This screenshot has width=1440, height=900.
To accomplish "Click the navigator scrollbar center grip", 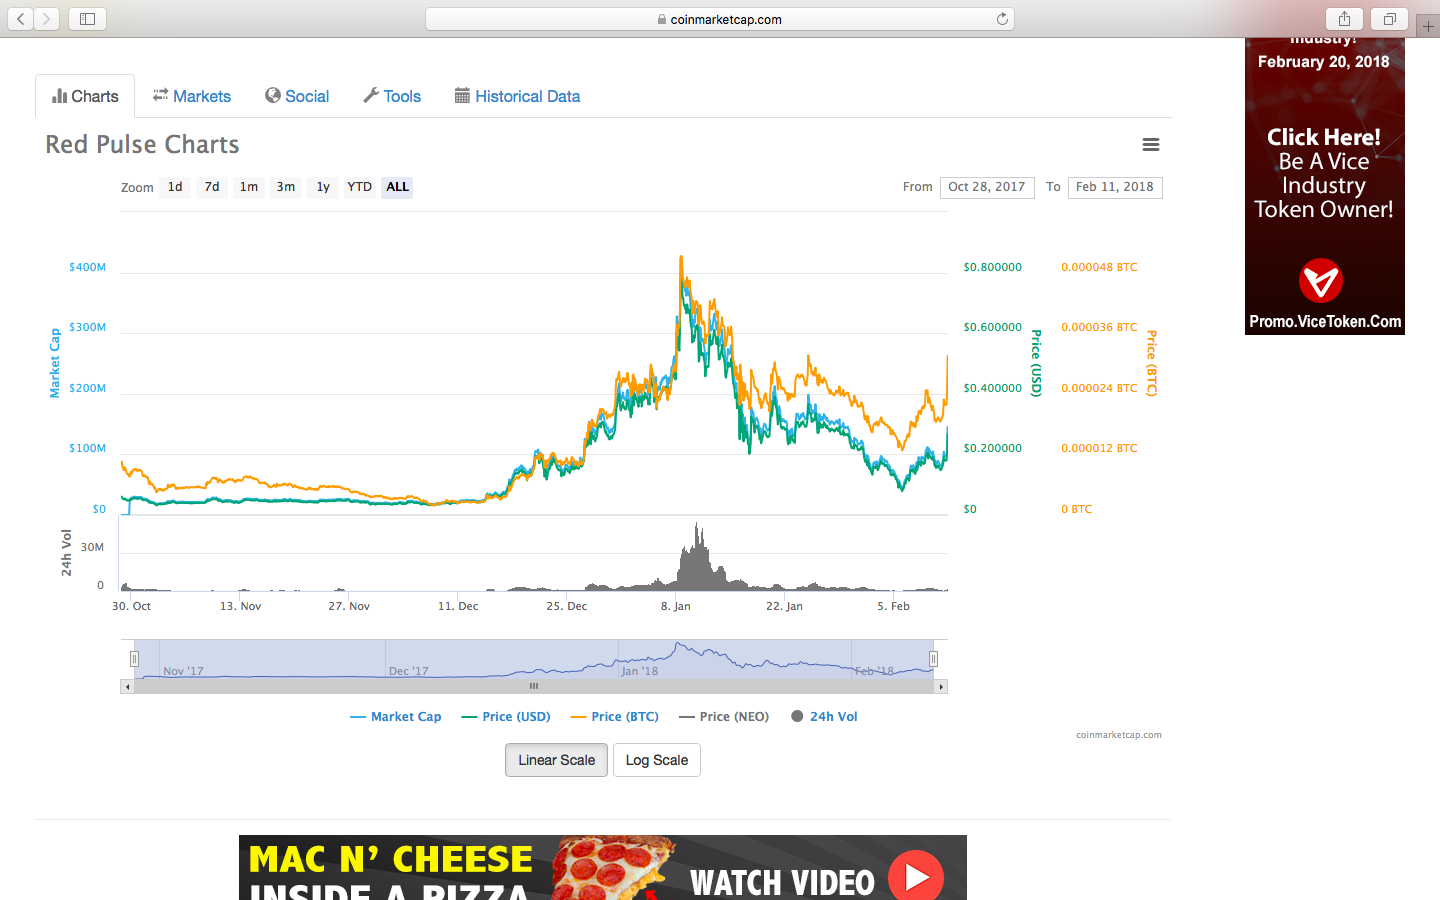I will click(534, 686).
